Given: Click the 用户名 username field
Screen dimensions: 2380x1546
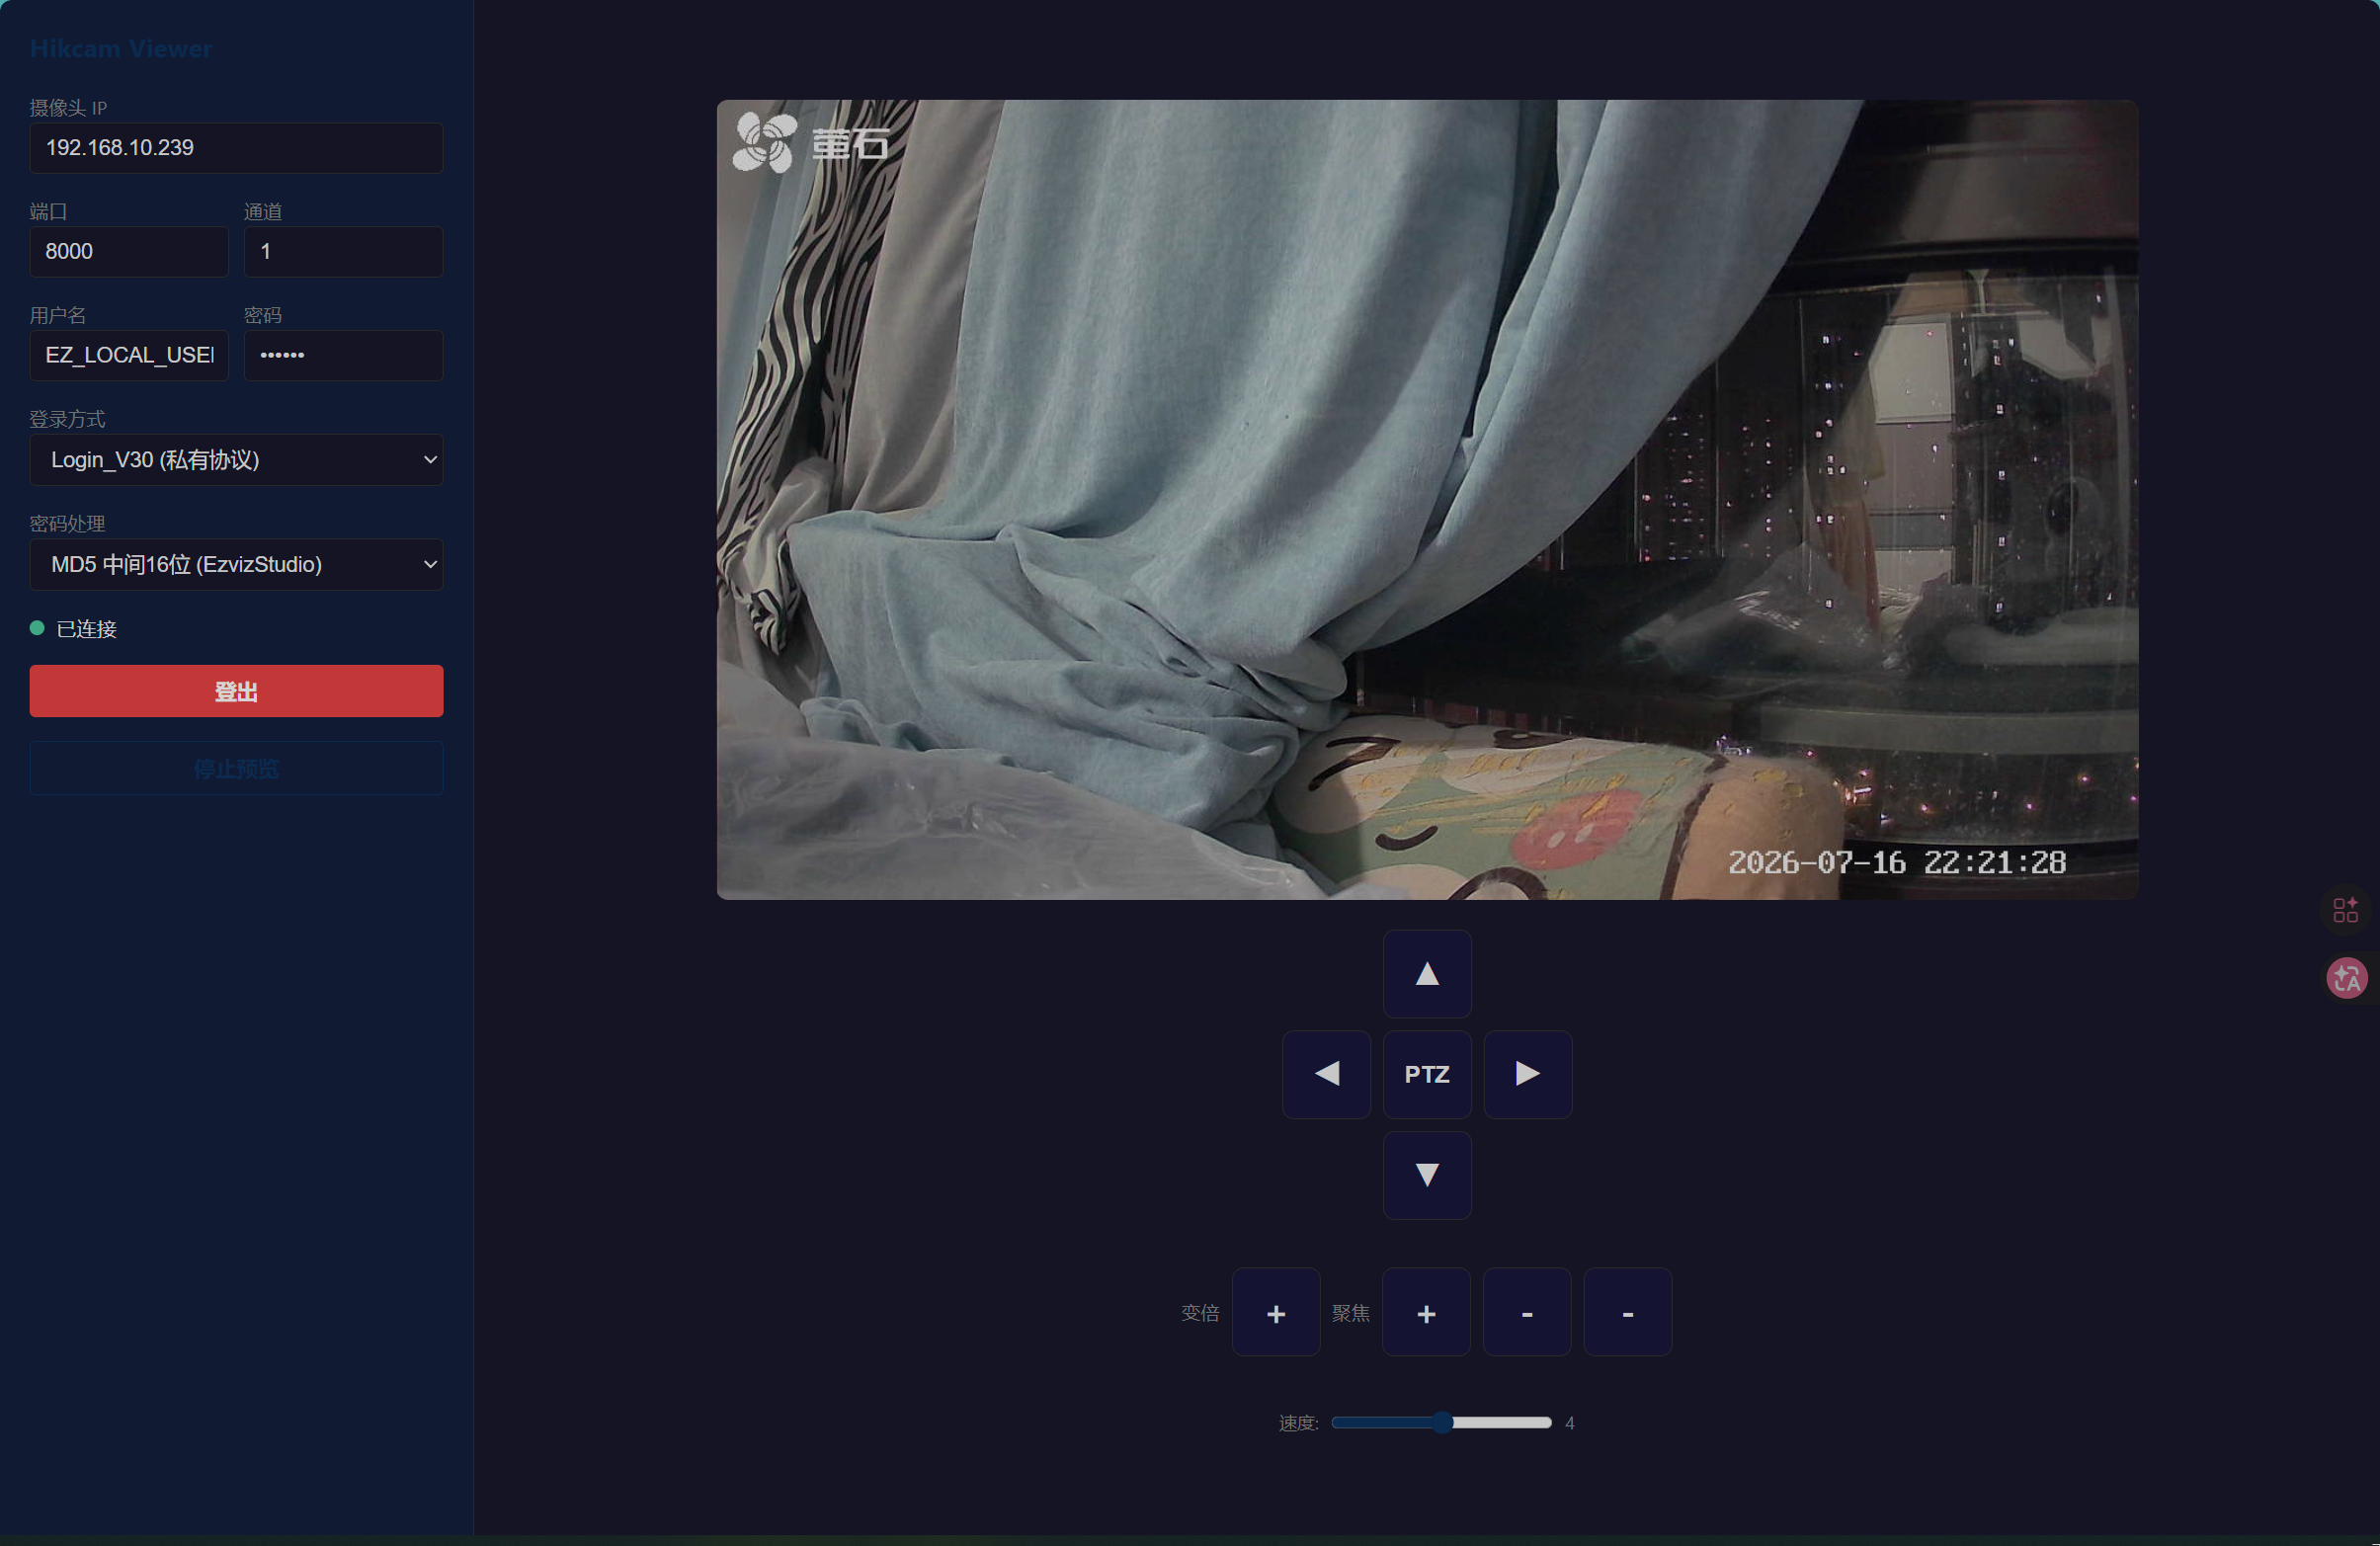Looking at the screenshot, I should [x=129, y=355].
